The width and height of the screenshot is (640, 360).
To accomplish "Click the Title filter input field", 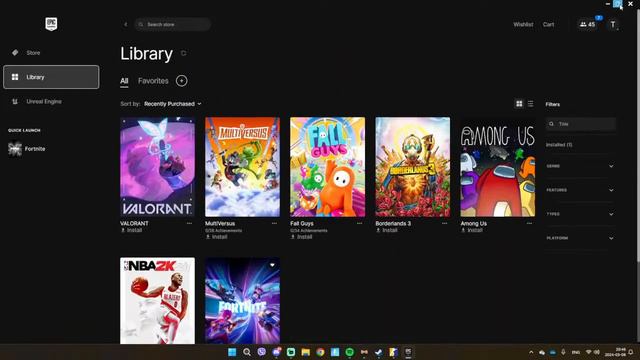I will pyautogui.click(x=581, y=124).
